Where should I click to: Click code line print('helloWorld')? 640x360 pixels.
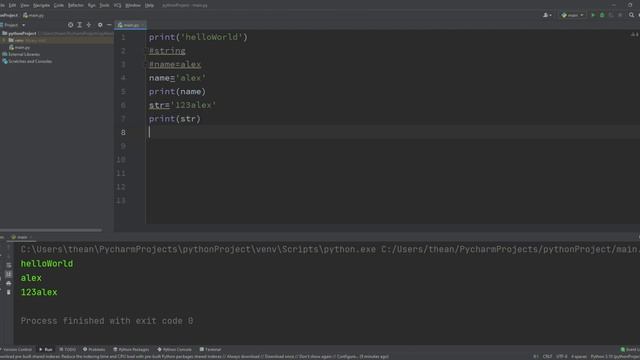point(198,37)
